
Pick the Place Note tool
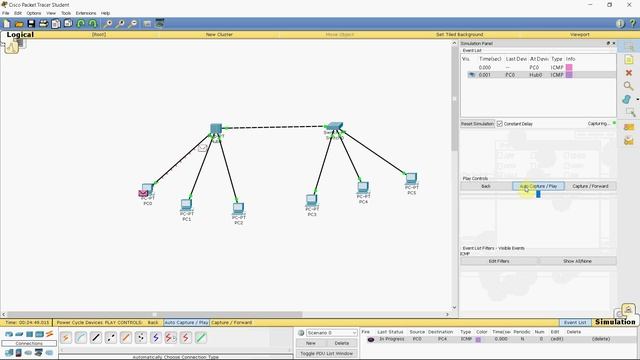pyautogui.click(x=629, y=60)
